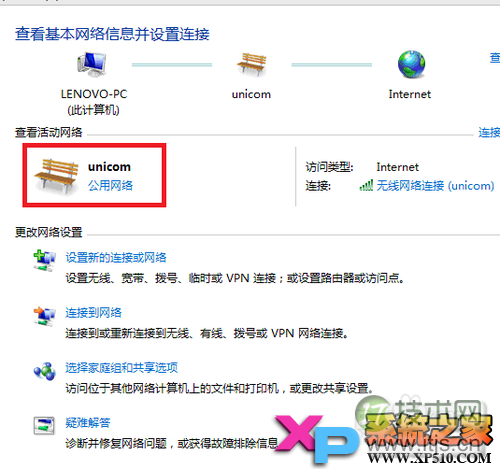
Task: Click the Internet label under the globe
Action: 410,94
